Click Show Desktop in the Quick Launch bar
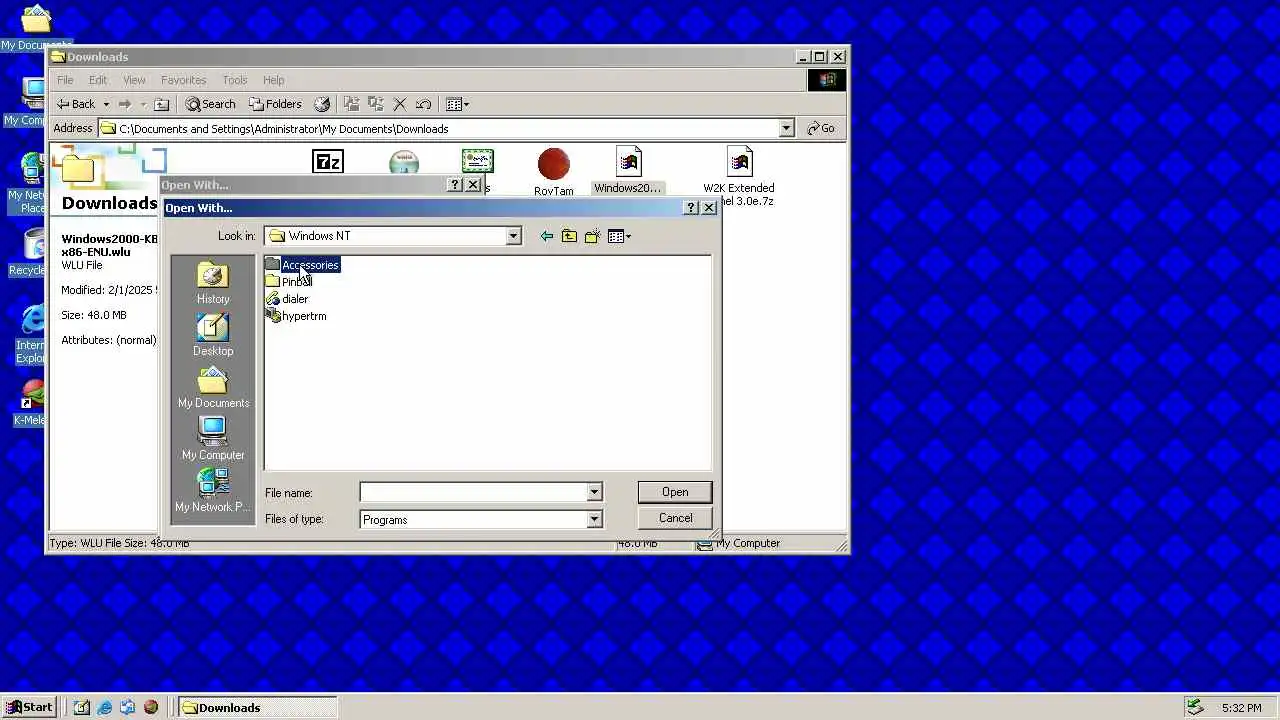Image resolution: width=1280 pixels, height=720 pixels. point(82,707)
